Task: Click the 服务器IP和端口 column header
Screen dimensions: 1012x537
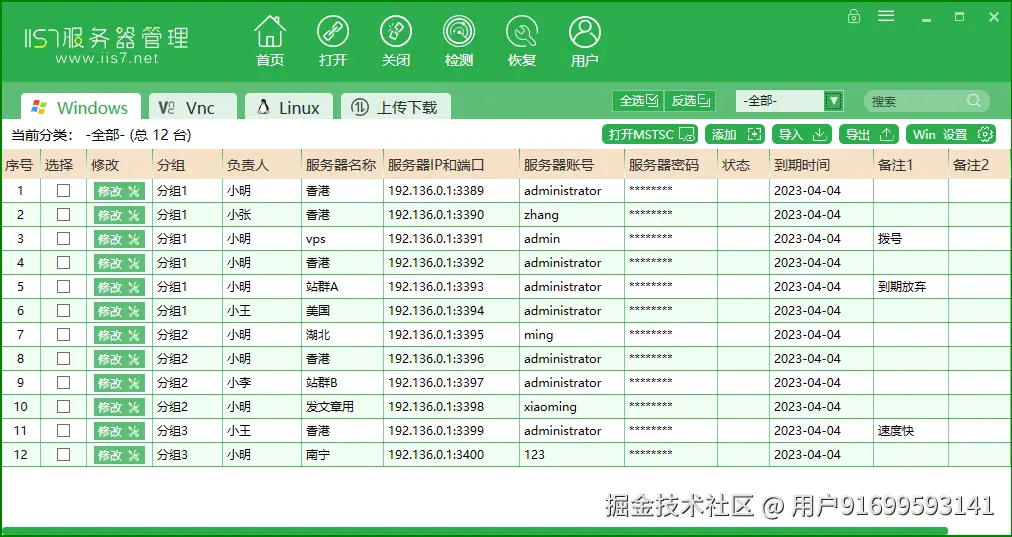Action: 451,165
